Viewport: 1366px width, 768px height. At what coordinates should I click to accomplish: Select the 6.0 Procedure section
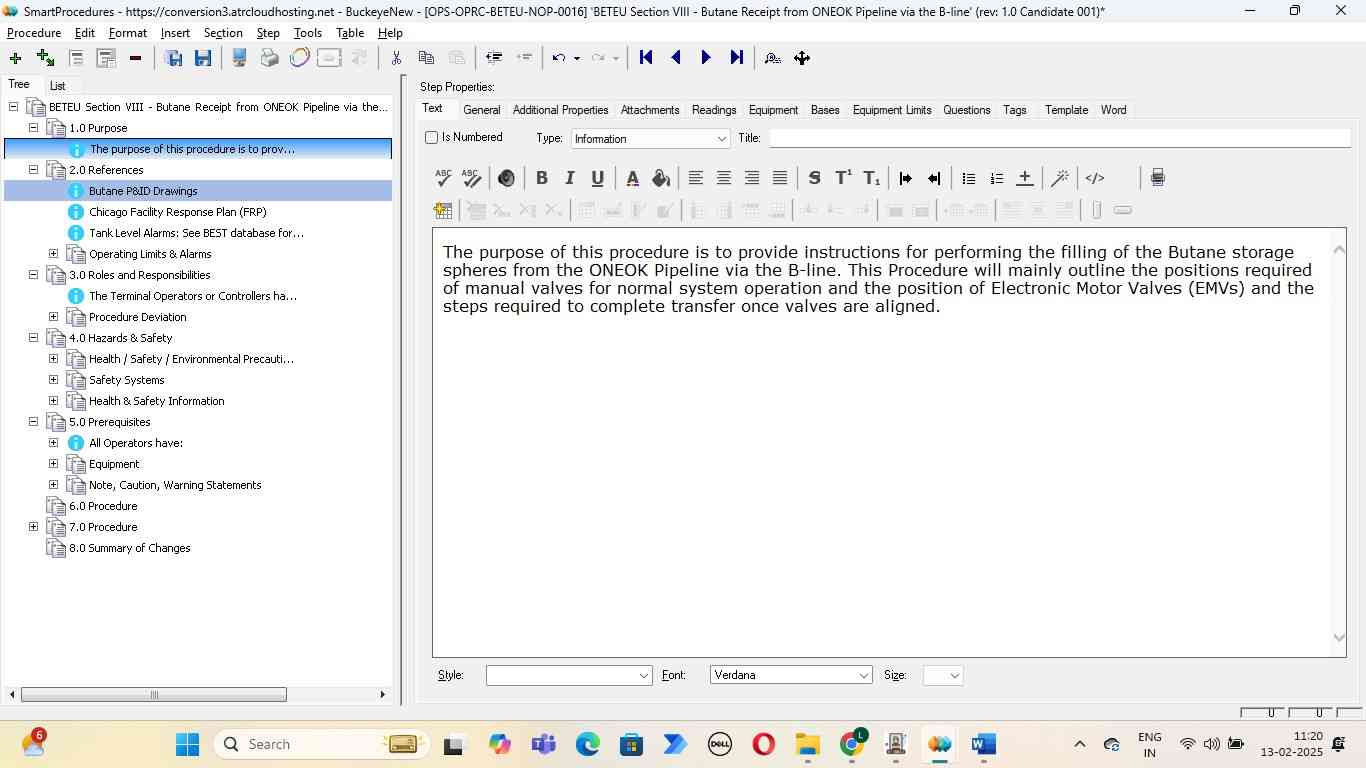coord(103,506)
